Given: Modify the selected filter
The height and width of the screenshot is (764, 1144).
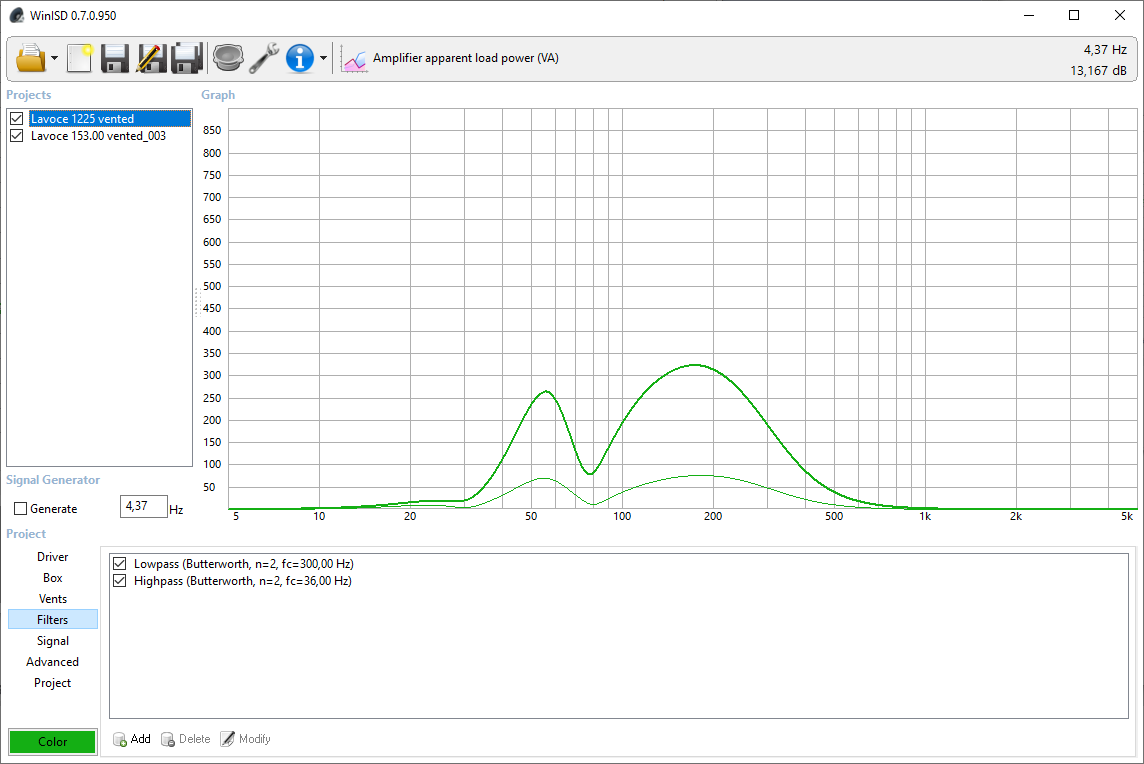Looking at the screenshot, I should [246, 739].
